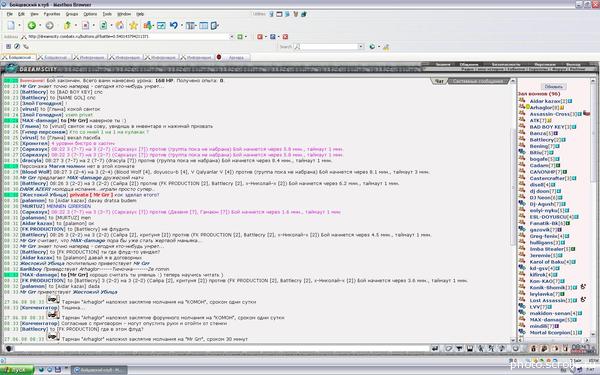
Task: Open Общение in the game menu
Action: (x=469, y=64)
